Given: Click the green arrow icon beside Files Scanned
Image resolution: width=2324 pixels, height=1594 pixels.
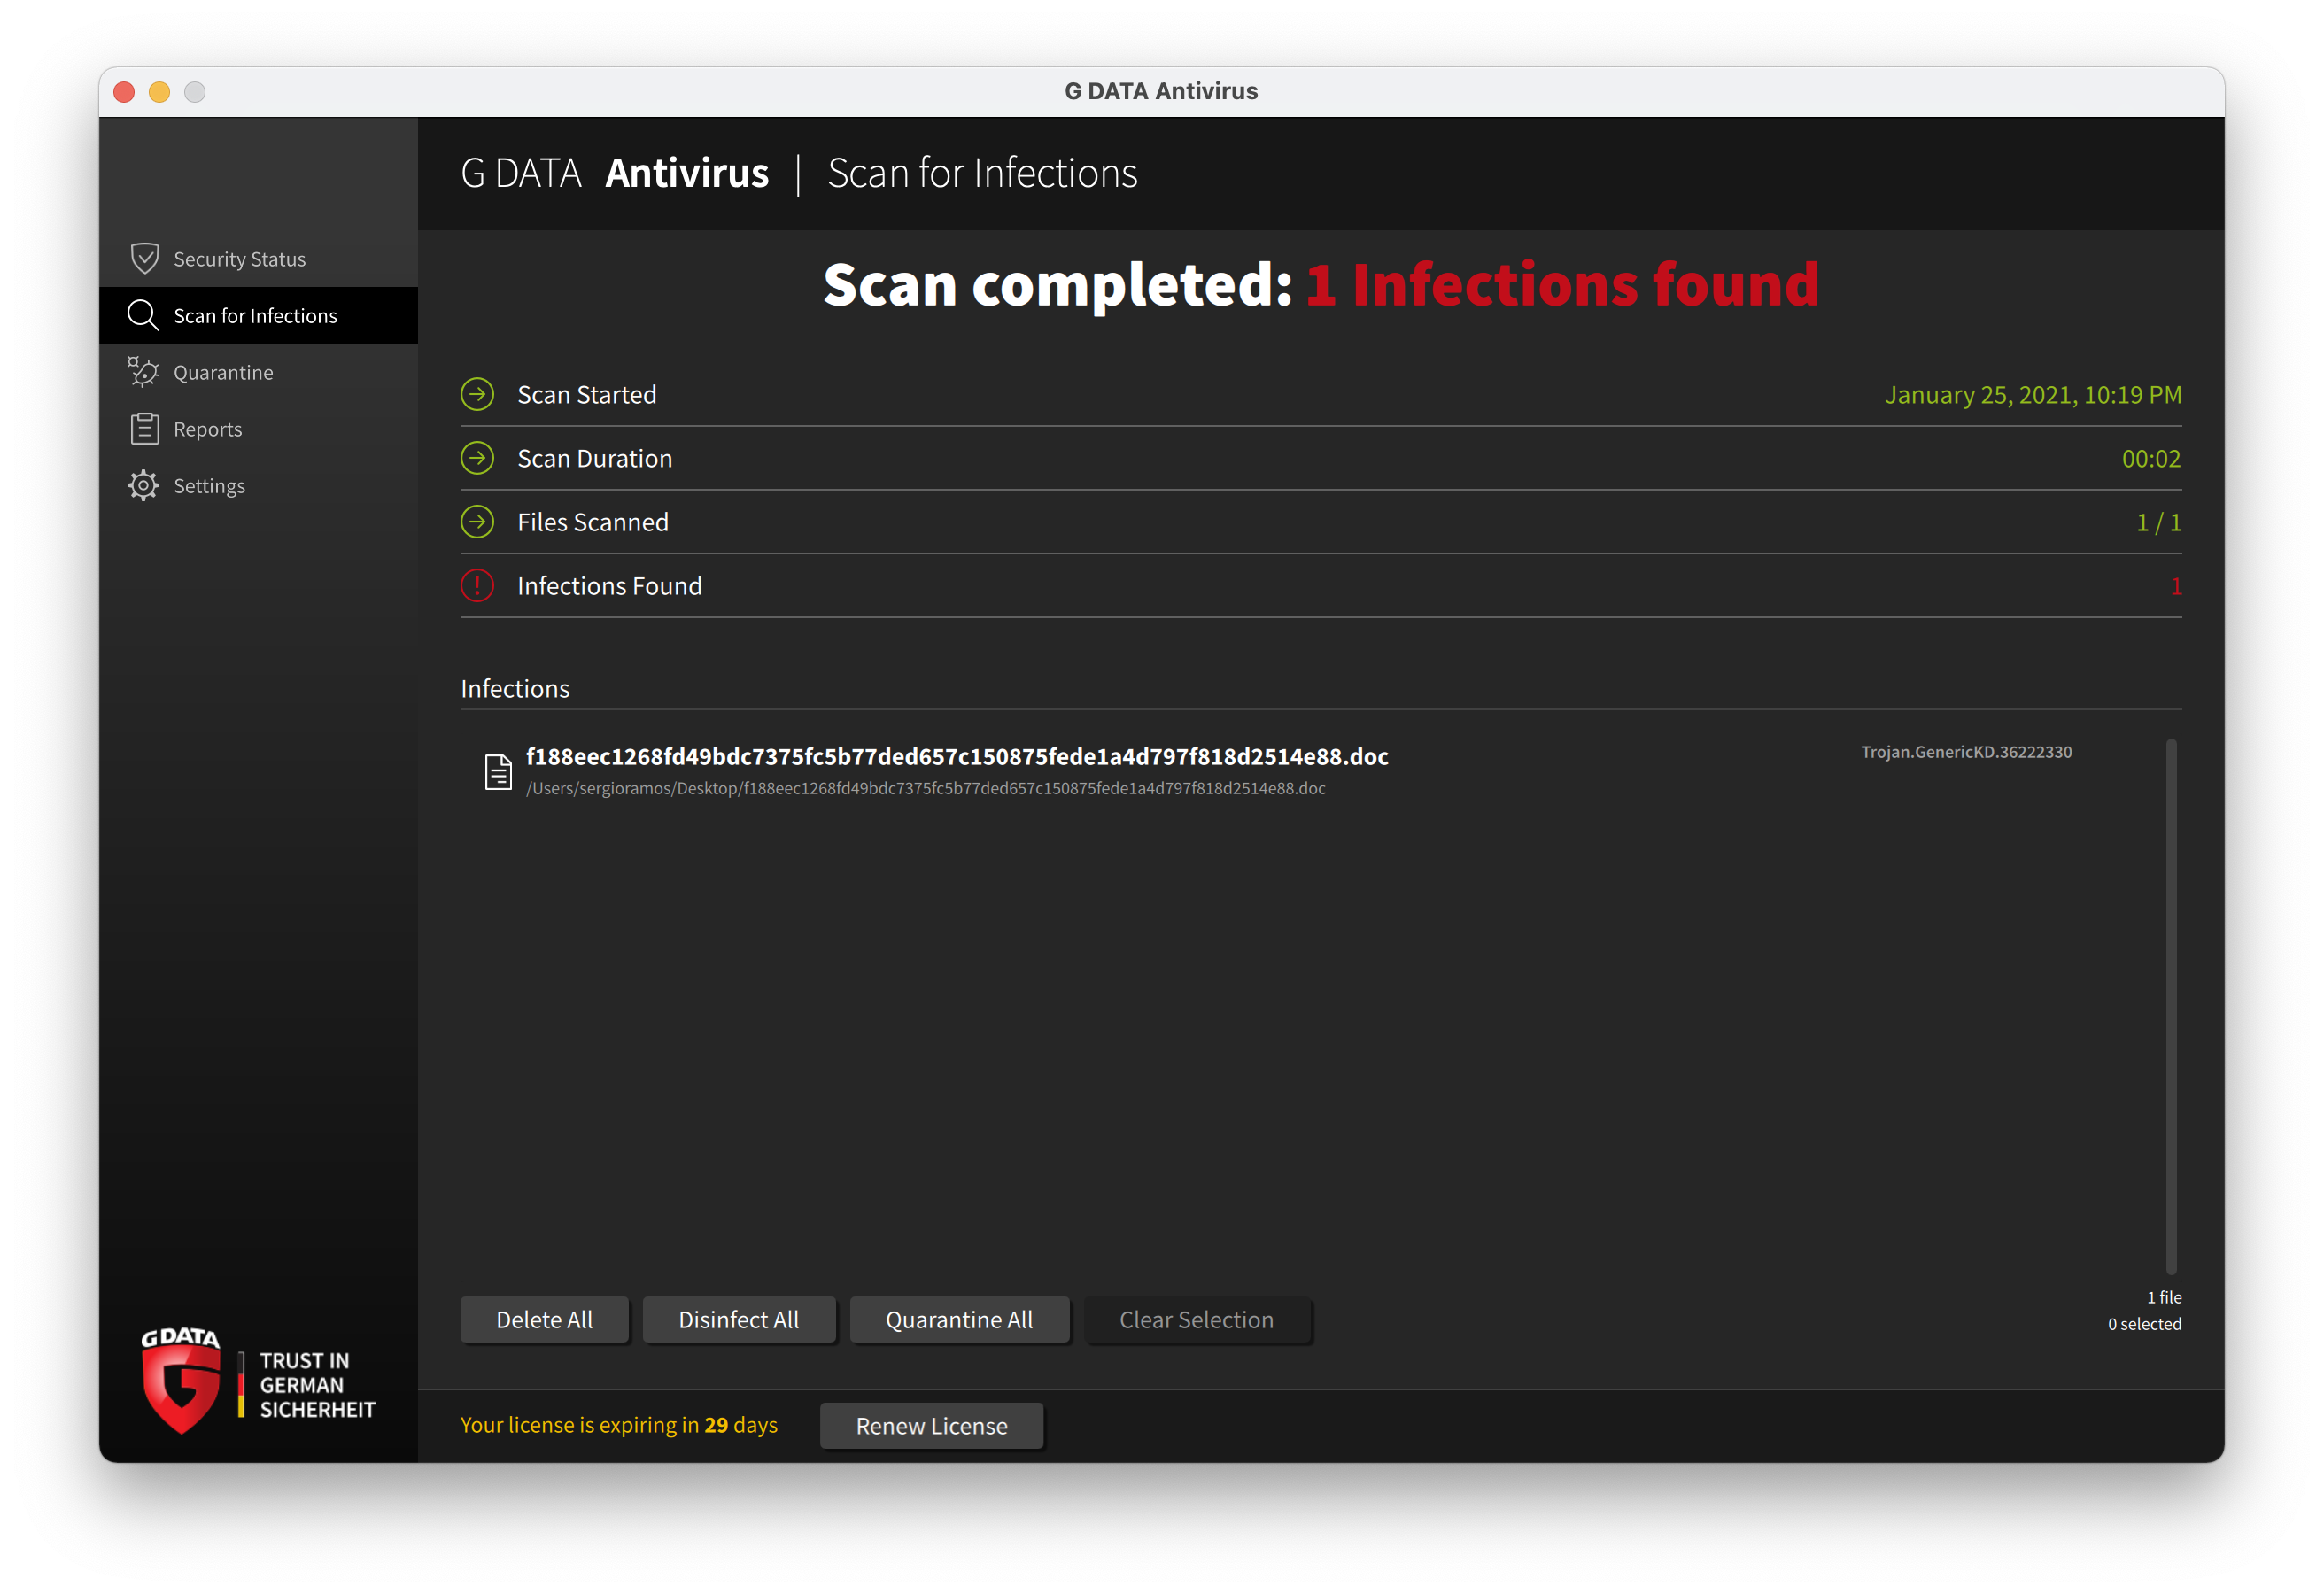Looking at the screenshot, I should point(477,521).
